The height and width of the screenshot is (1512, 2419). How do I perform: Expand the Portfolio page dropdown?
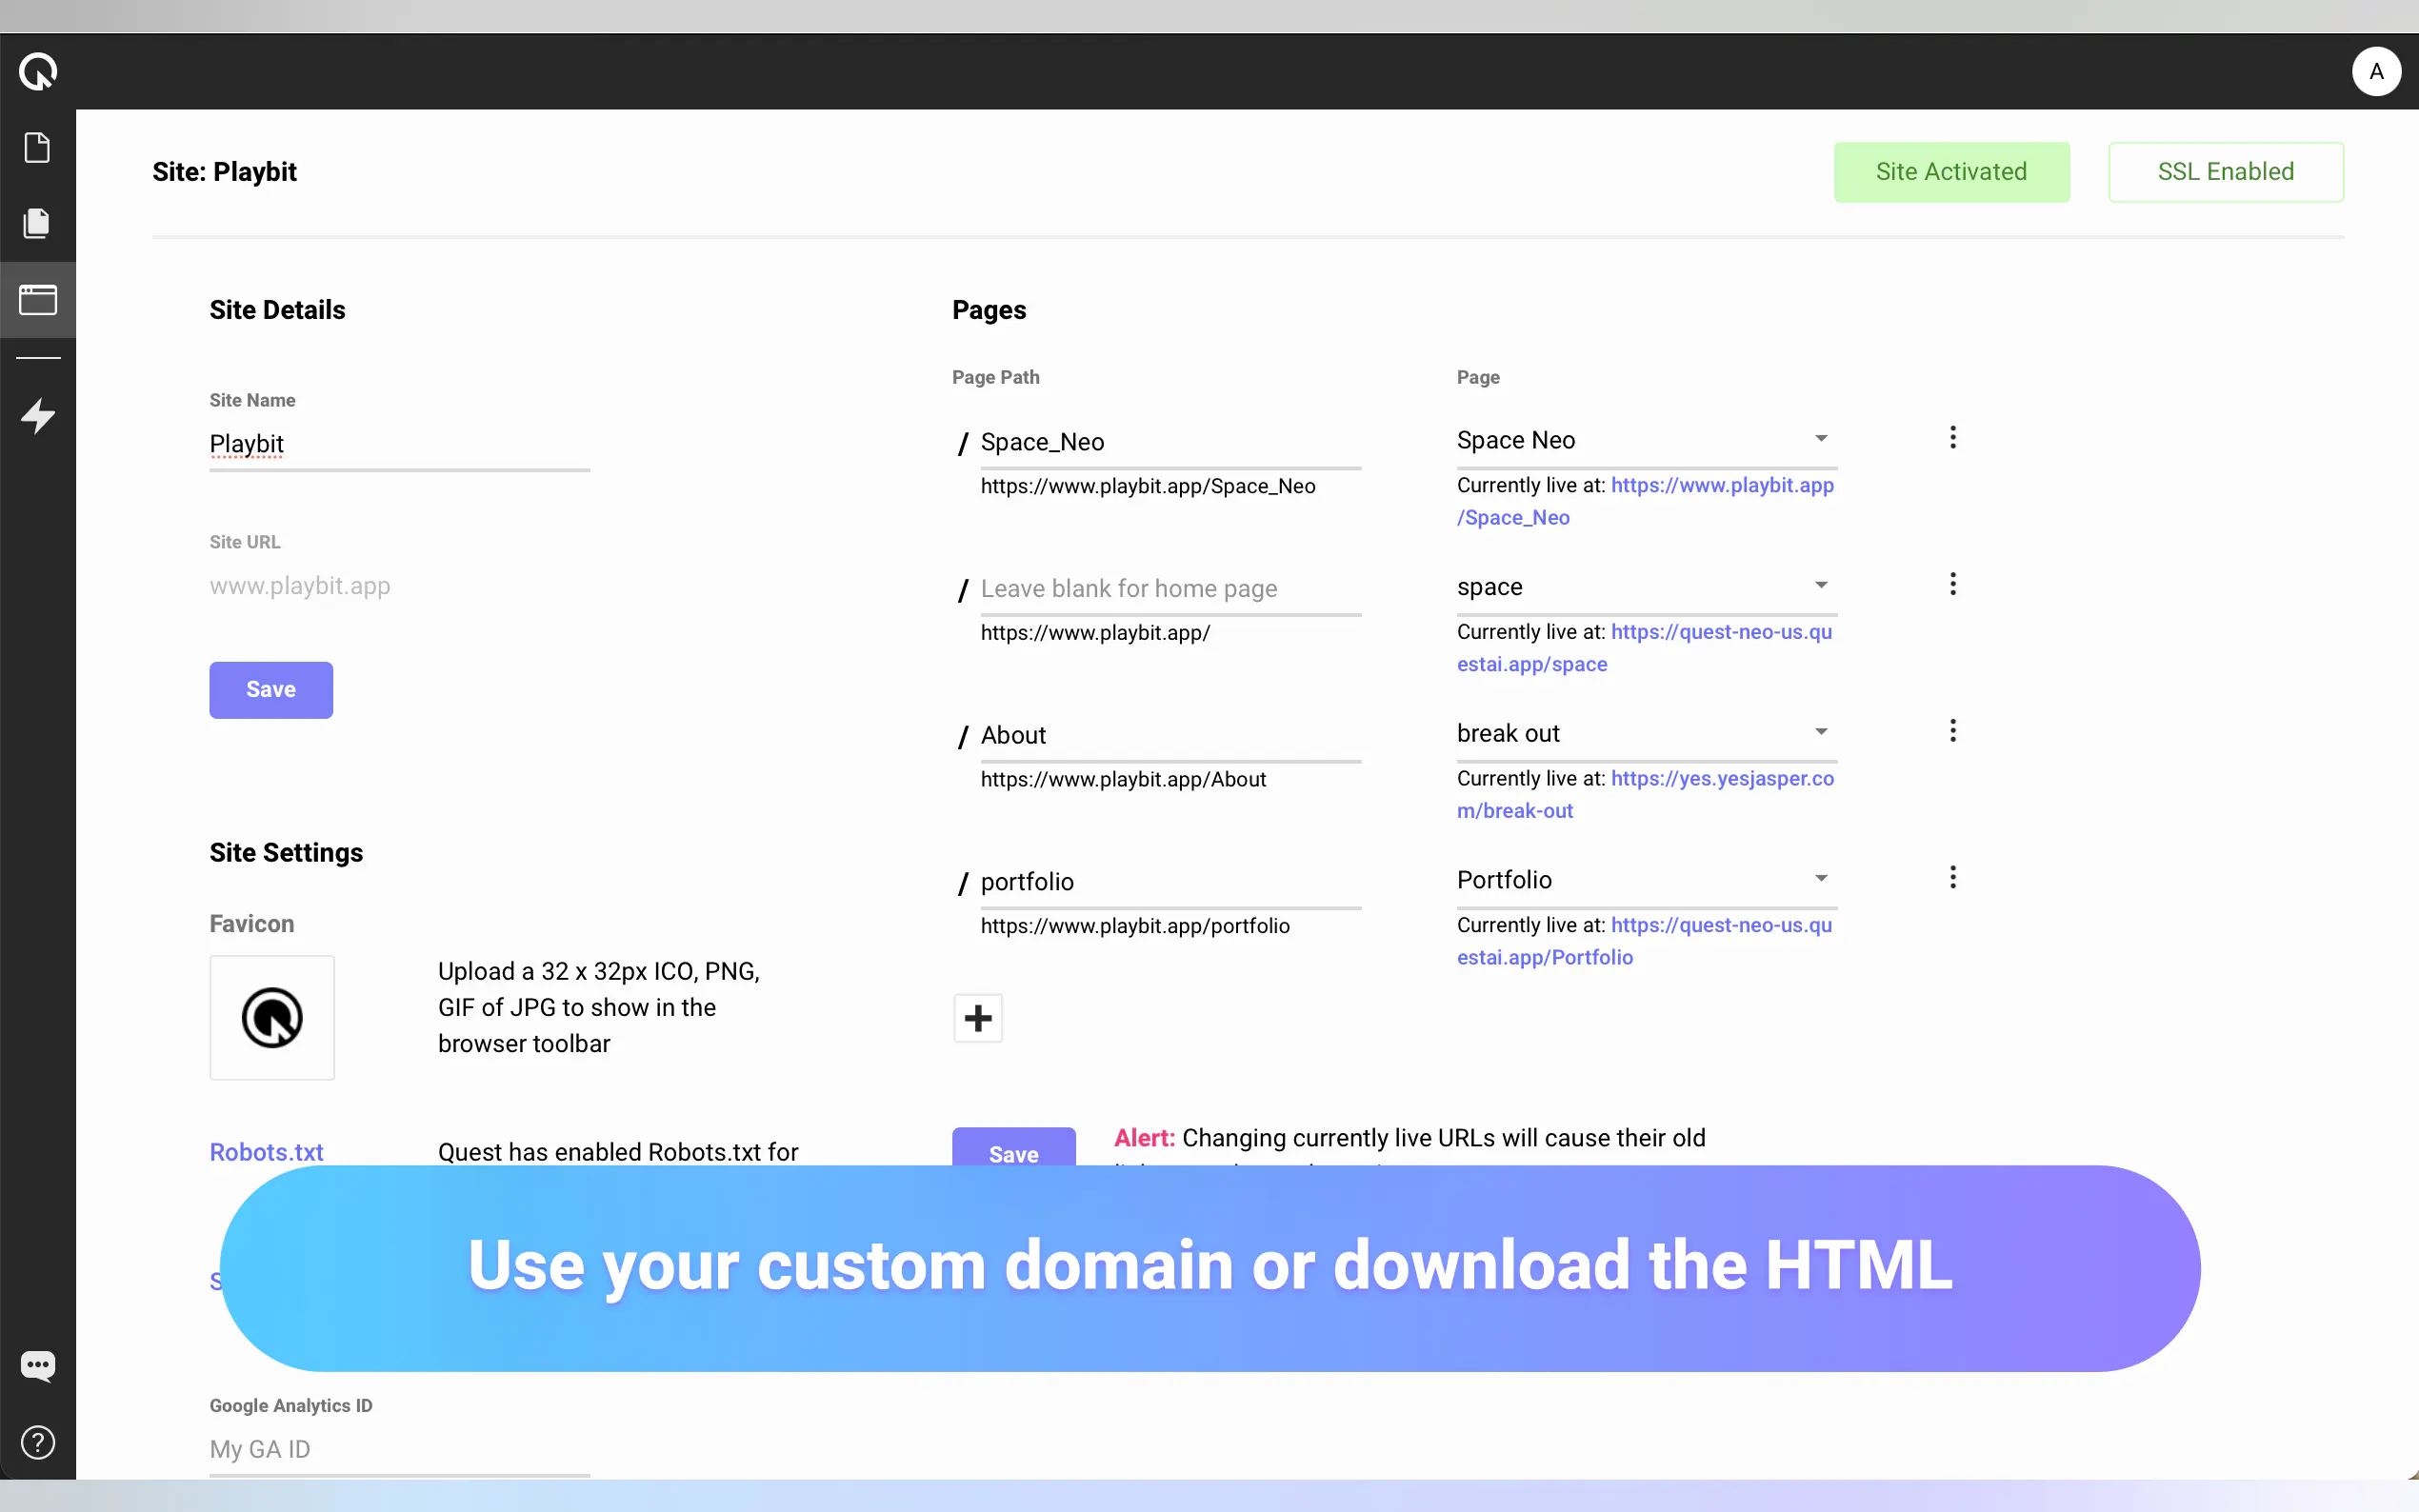pos(1820,879)
